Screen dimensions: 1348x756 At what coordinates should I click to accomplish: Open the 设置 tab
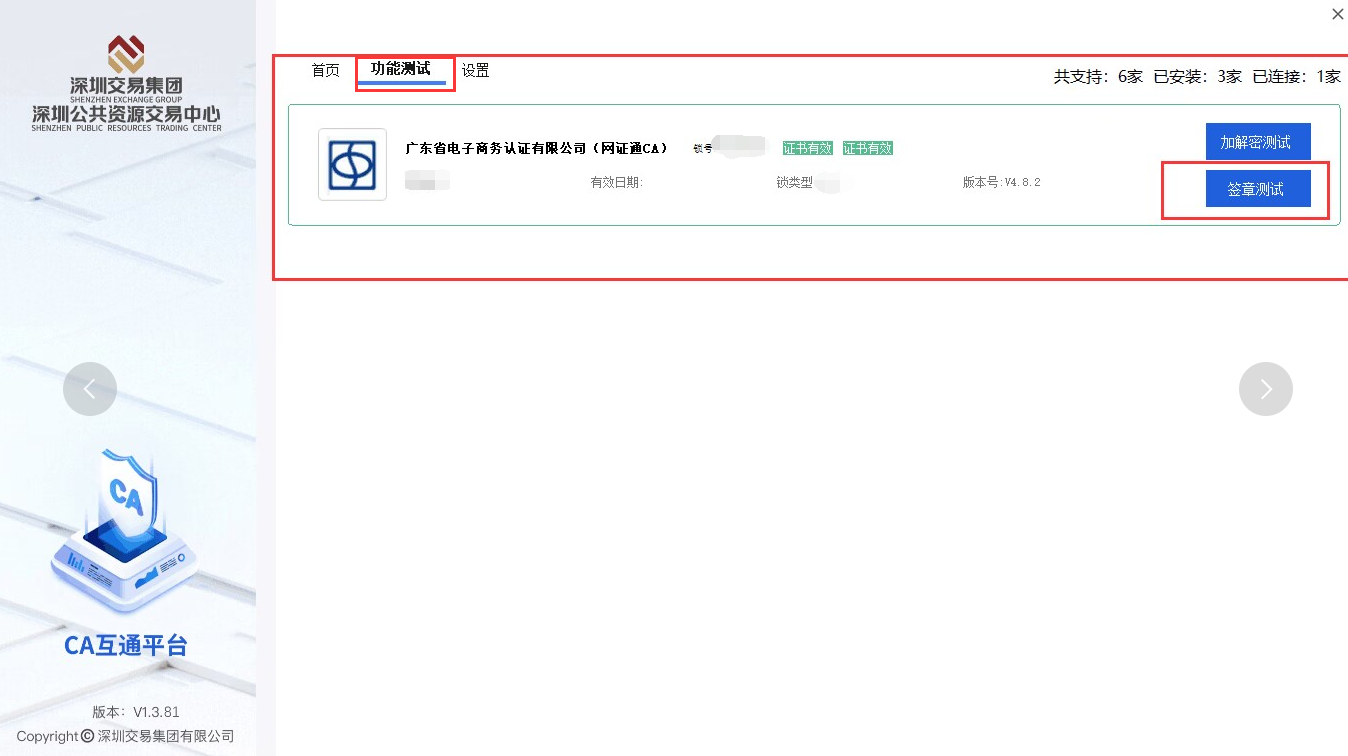point(475,71)
